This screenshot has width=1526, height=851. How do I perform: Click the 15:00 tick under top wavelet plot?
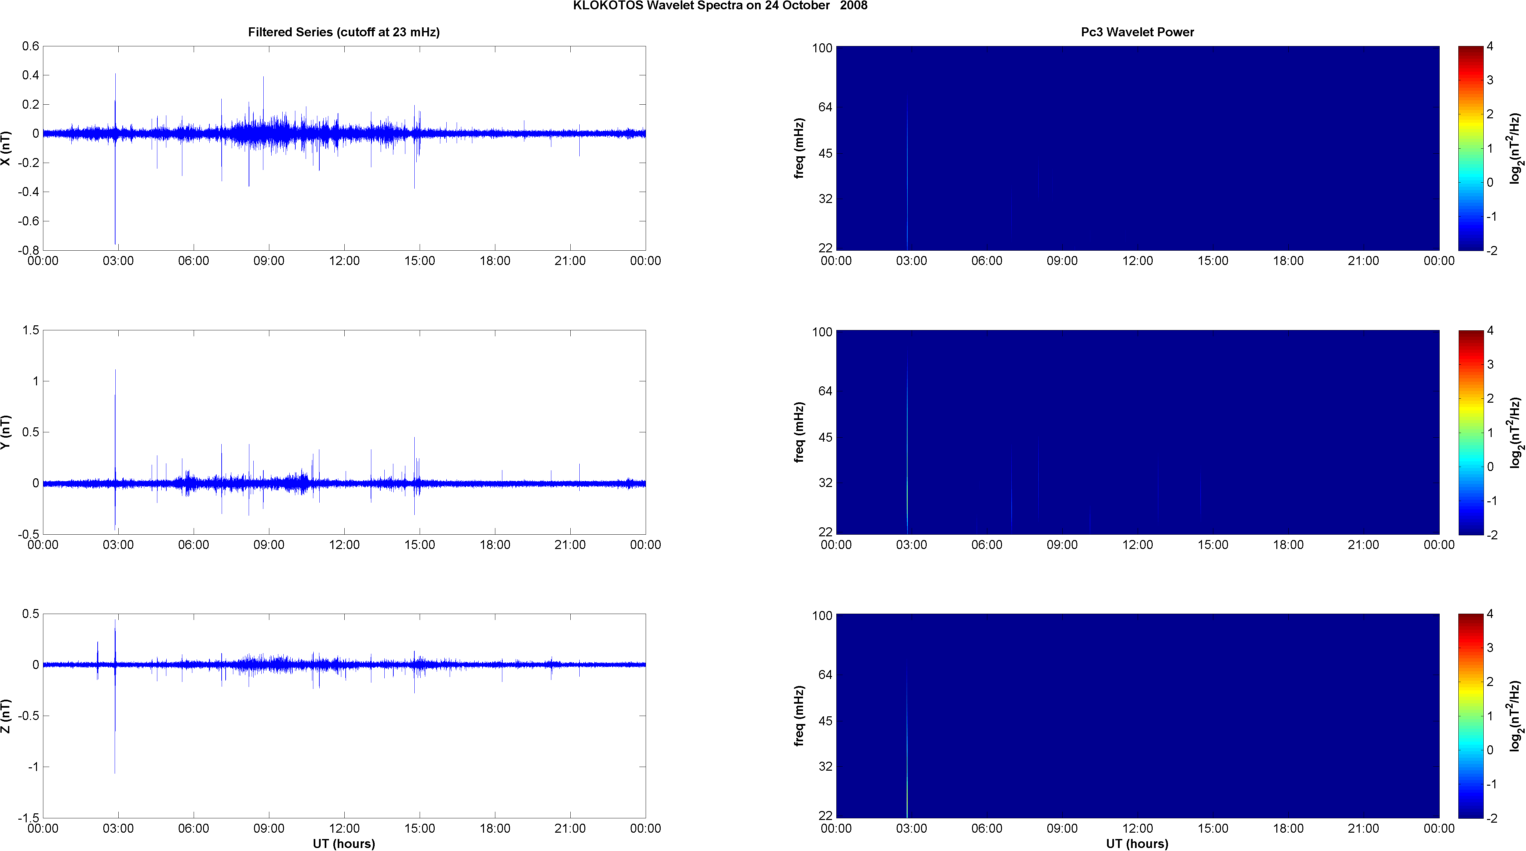[x=1213, y=261]
